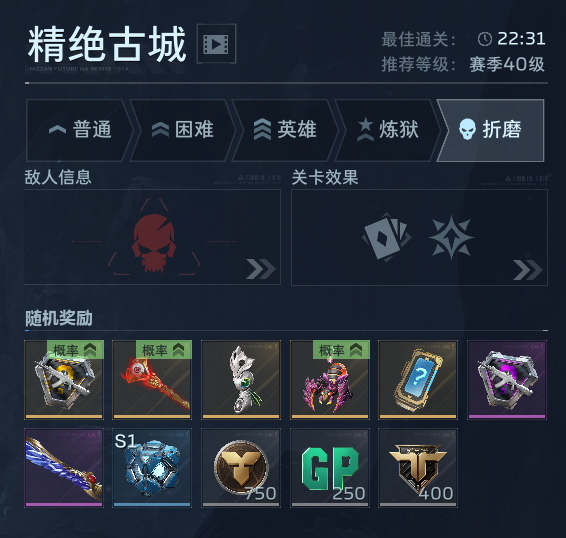Click the playing cards effect icon
566x538 pixels.
pyautogui.click(x=387, y=237)
